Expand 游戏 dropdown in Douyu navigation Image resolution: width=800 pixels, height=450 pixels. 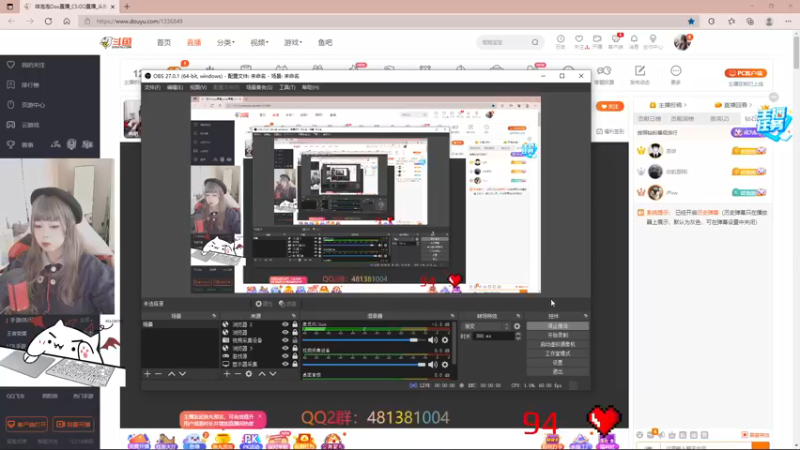point(293,42)
